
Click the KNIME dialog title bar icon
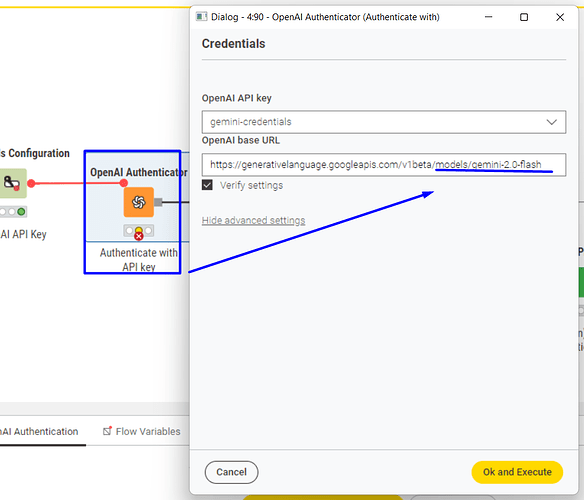coord(201,17)
